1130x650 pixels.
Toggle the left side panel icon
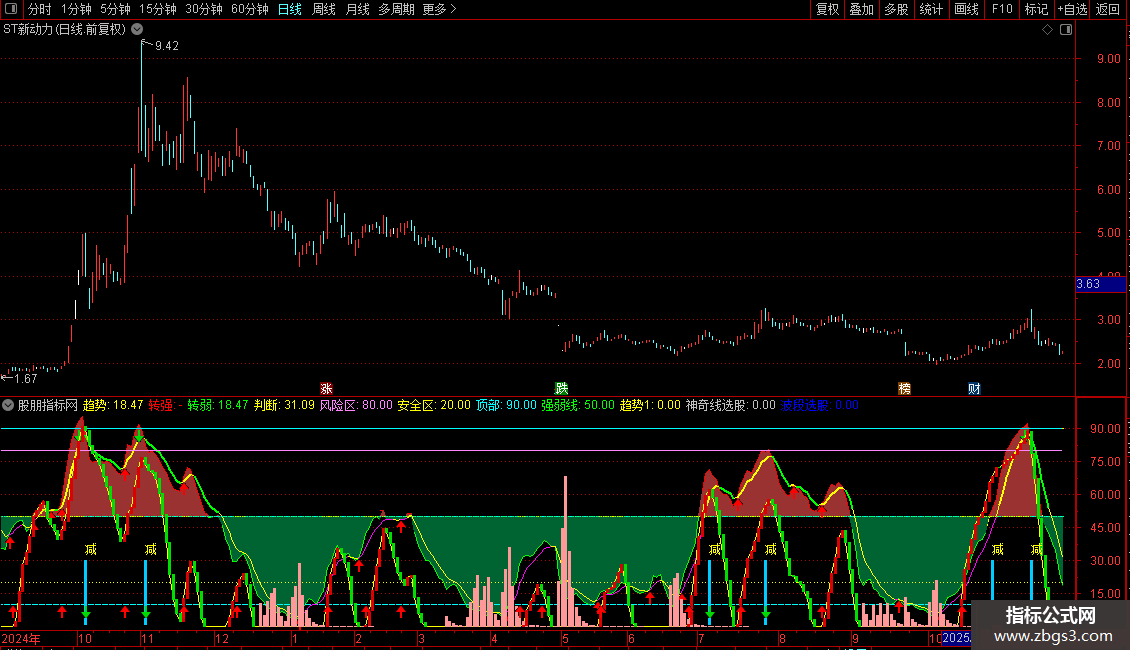click(11, 9)
